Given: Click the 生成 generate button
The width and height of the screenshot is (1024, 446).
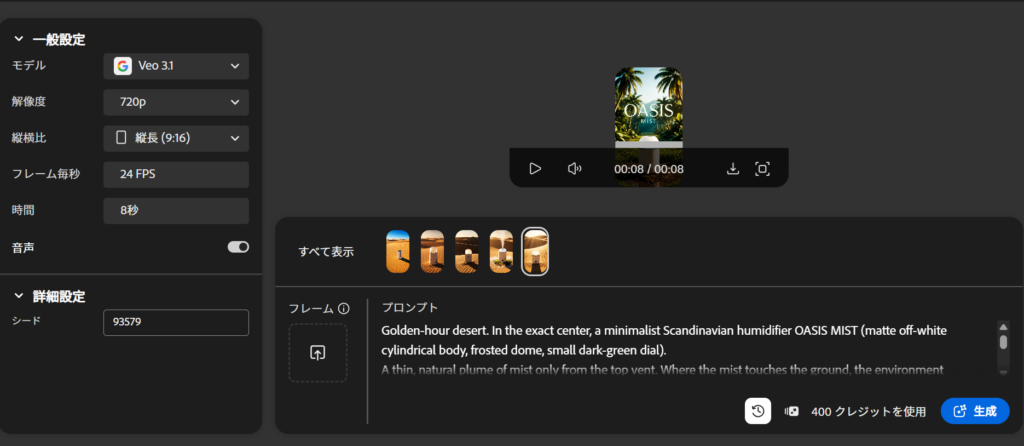Looking at the screenshot, I should click(x=975, y=411).
